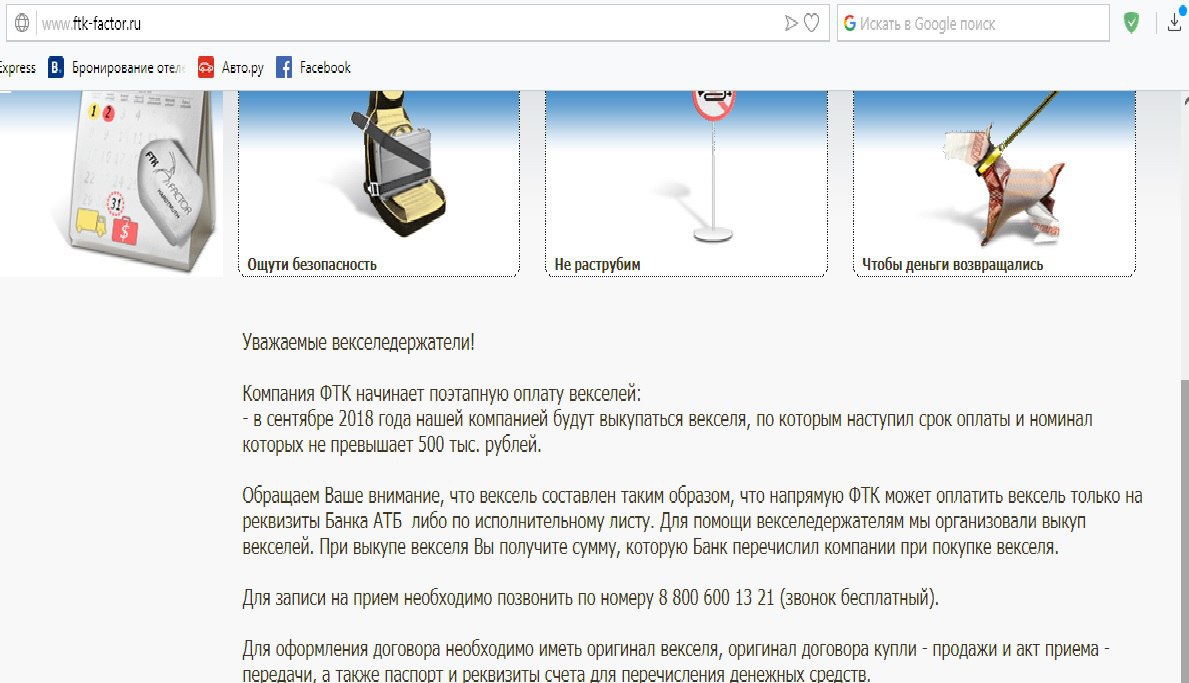Click the Facebook "f" bookmark icon
The image size is (1189, 683).
click(284, 67)
